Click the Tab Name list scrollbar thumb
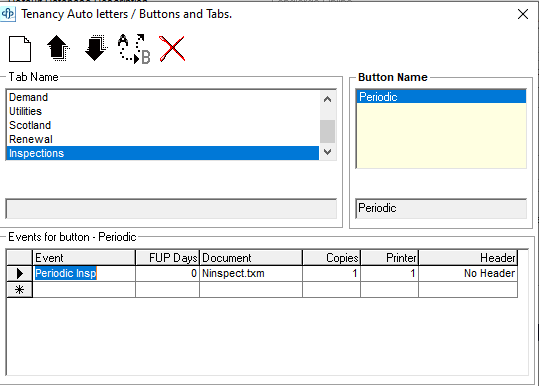539x386 pixels. tap(327, 131)
